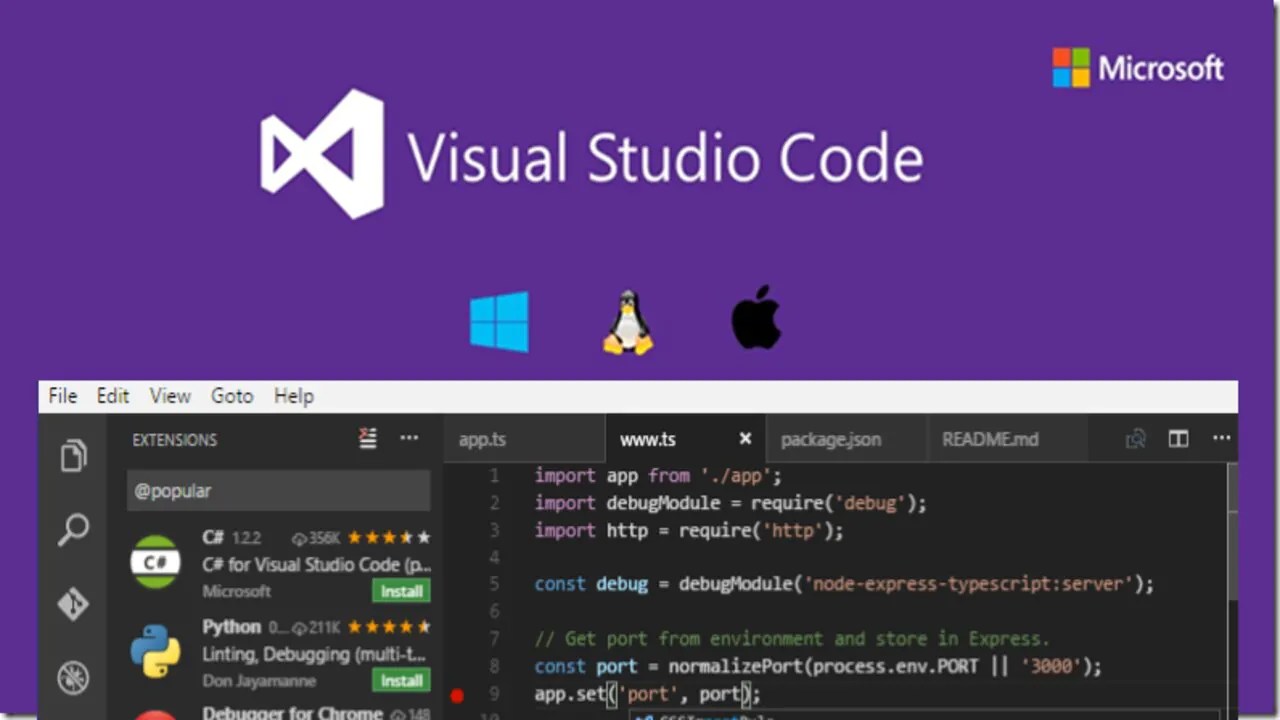The height and width of the screenshot is (720, 1280).
Task: Click the sort order icon in Extensions panel
Action: 367,438
